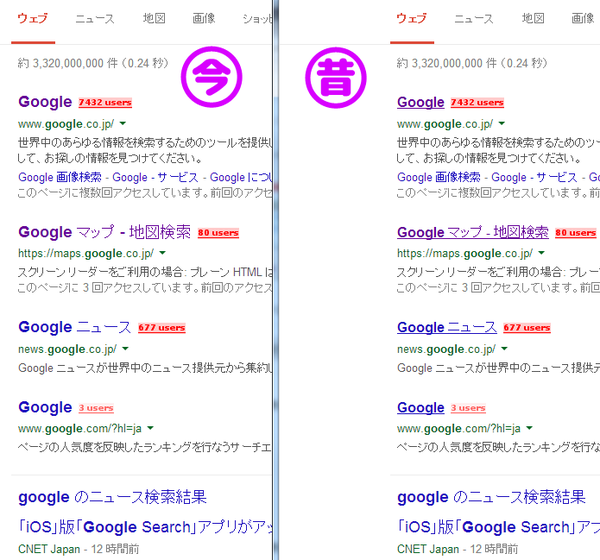600x560 pixels.
Task: Open google のニュース検索結果 heading in right panel
Action: [491, 497]
